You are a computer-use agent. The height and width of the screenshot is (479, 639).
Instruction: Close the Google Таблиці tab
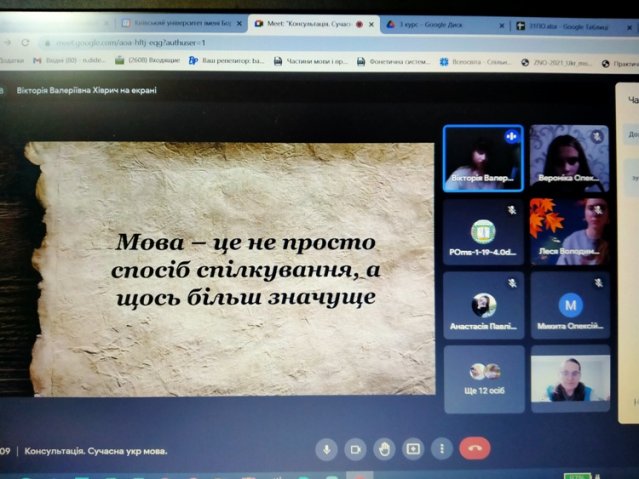click(x=630, y=27)
